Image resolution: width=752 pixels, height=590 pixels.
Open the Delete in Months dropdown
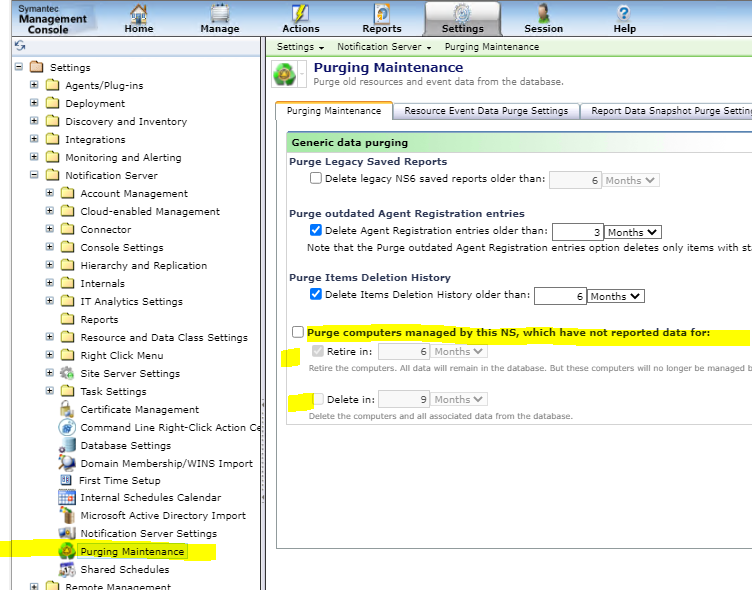459,400
